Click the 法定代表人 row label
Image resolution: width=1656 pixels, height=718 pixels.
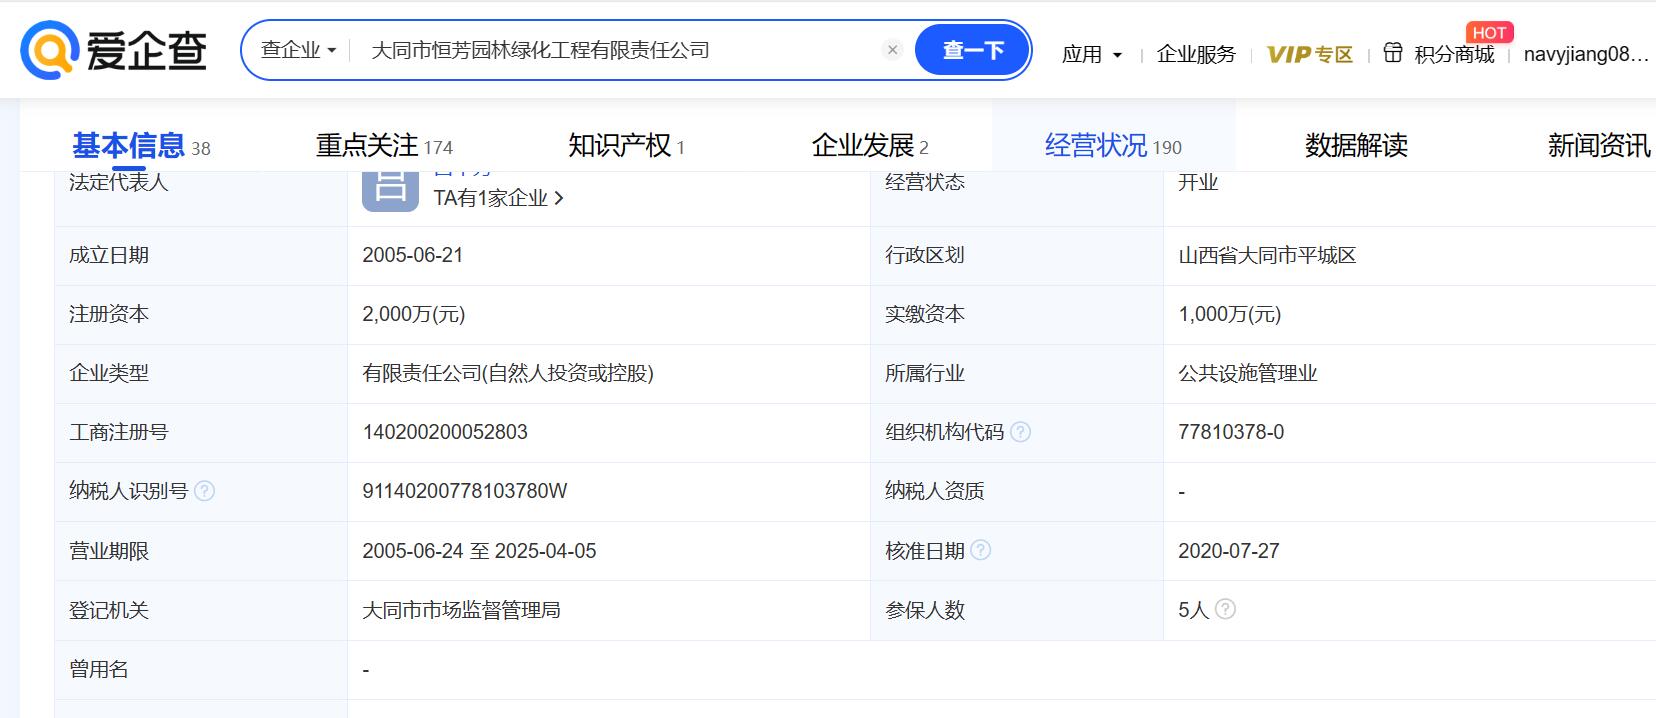point(119,182)
